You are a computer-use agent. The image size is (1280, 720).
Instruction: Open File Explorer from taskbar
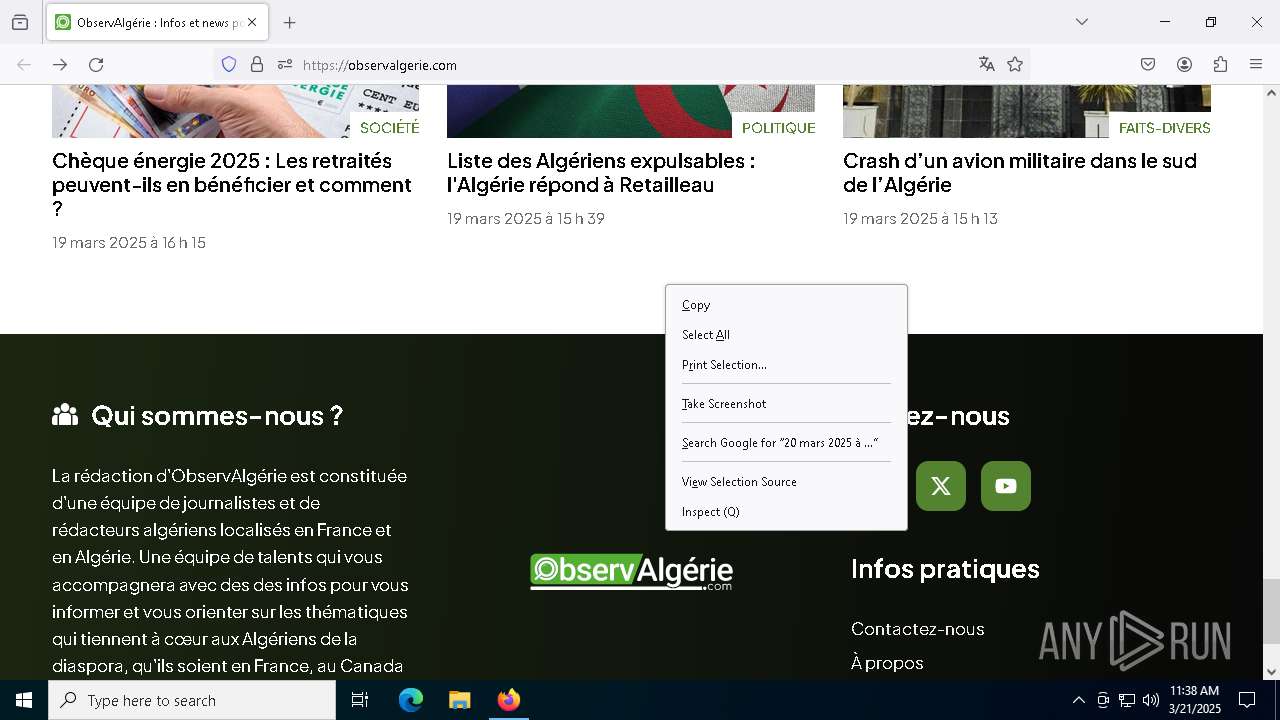(459, 700)
